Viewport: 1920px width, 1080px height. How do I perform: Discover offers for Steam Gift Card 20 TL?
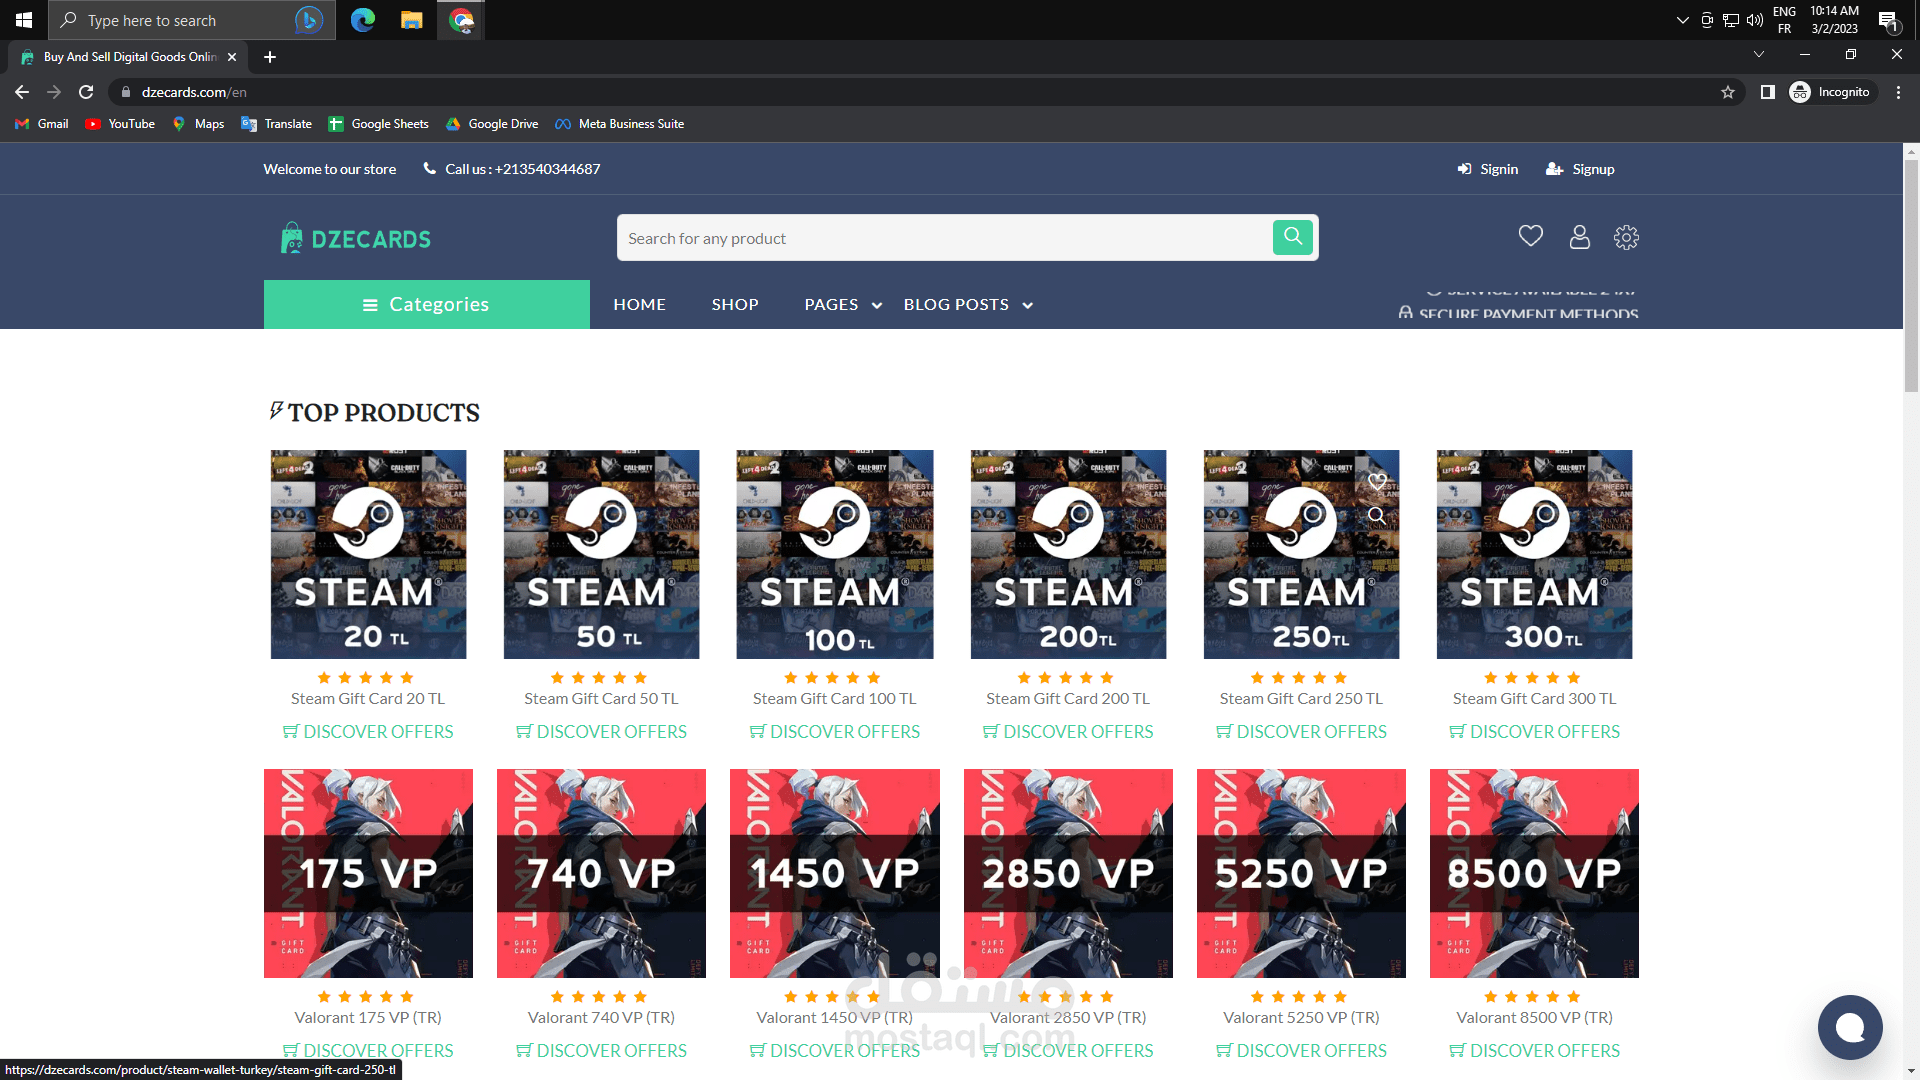(368, 732)
